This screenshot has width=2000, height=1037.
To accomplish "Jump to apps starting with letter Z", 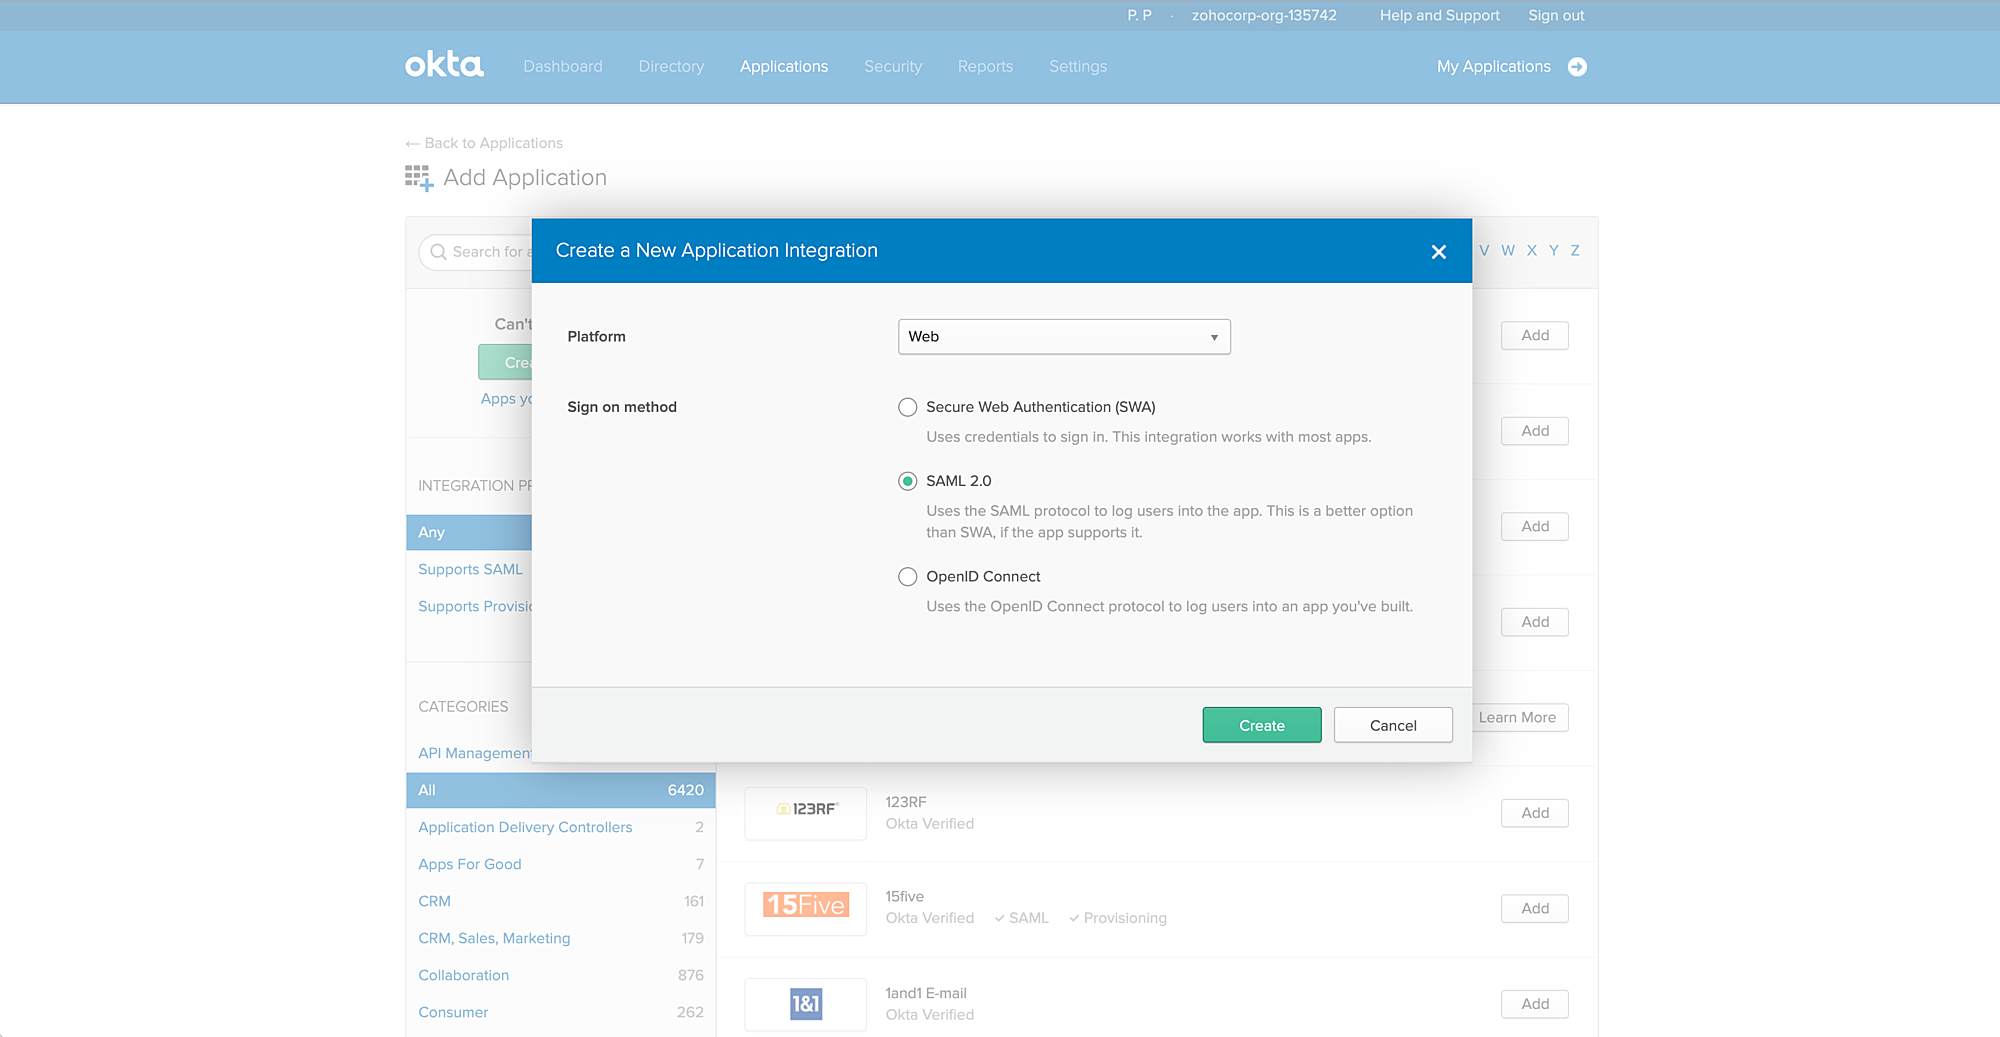I will click(x=1575, y=251).
